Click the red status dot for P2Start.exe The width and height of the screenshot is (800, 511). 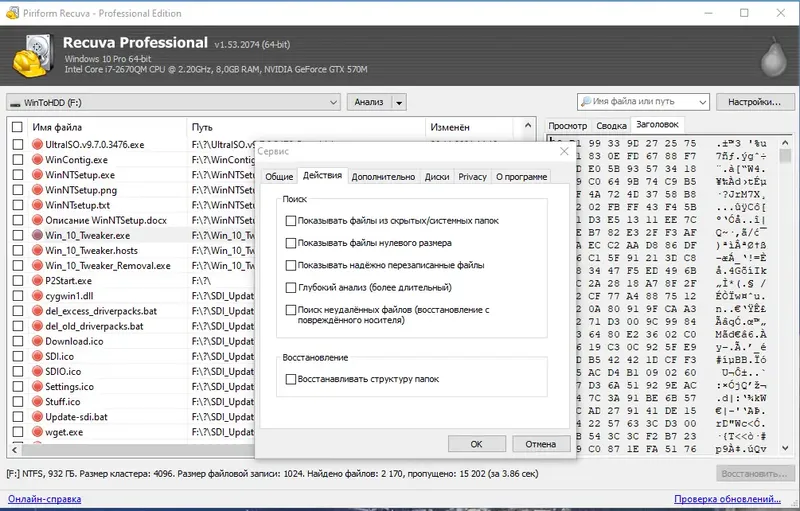click(x=37, y=280)
